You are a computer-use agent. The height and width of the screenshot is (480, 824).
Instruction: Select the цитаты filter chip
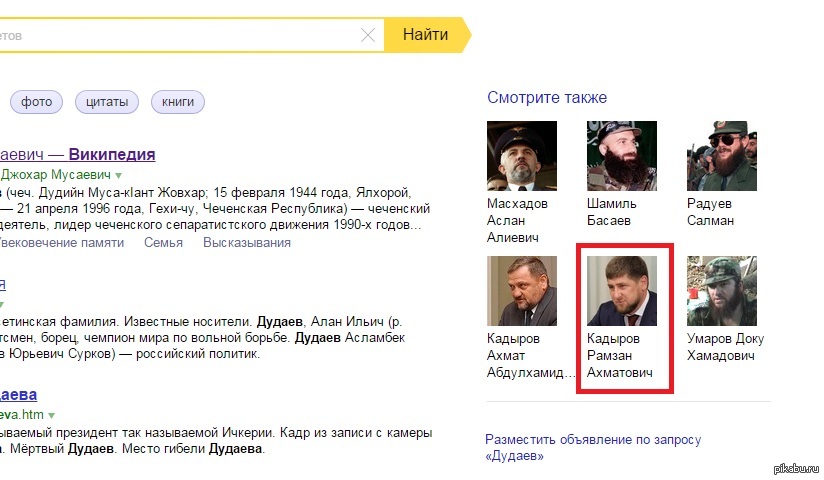coord(107,102)
